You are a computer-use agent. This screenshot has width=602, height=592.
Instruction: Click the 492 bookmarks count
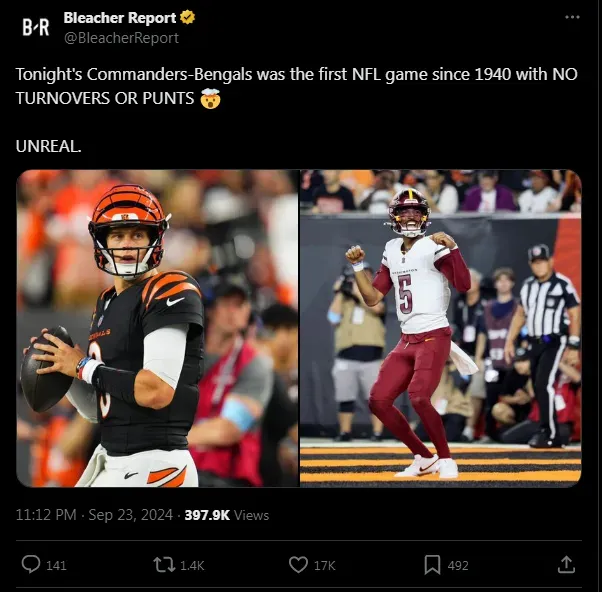pyautogui.click(x=458, y=565)
